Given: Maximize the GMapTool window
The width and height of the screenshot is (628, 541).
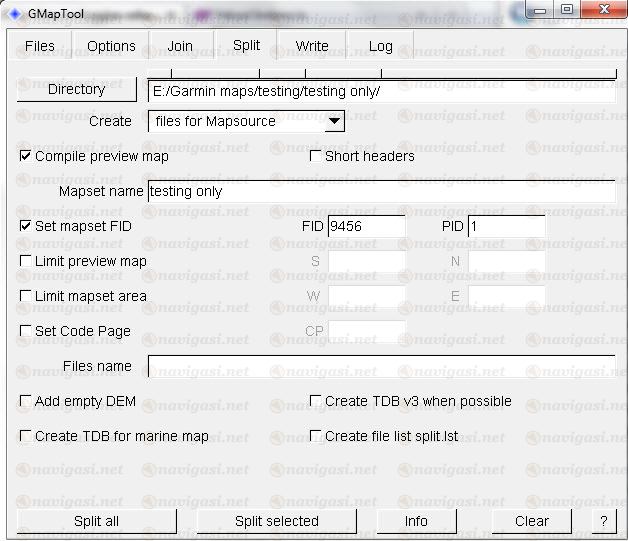Looking at the screenshot, I should pos(567,10).
